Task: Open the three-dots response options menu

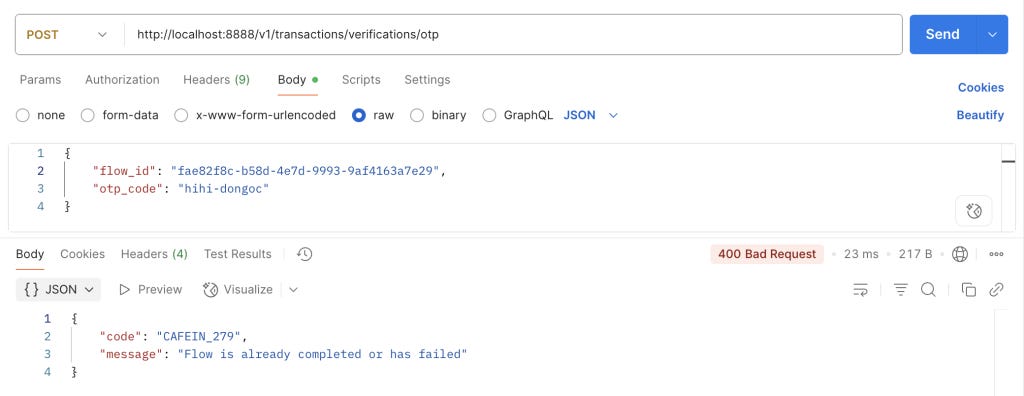Action: pos(996,254)
